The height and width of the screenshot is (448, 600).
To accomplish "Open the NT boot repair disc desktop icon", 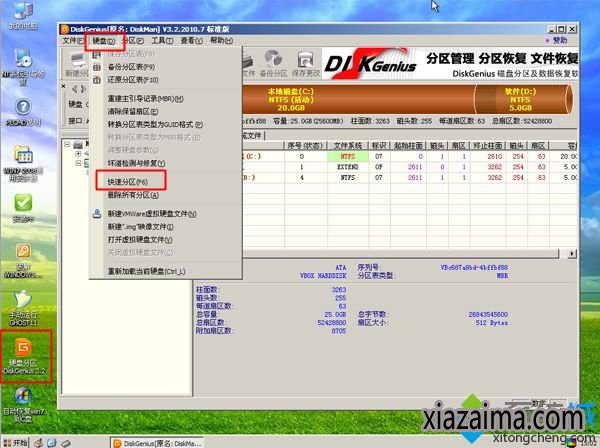I will [x=23, y=67].
